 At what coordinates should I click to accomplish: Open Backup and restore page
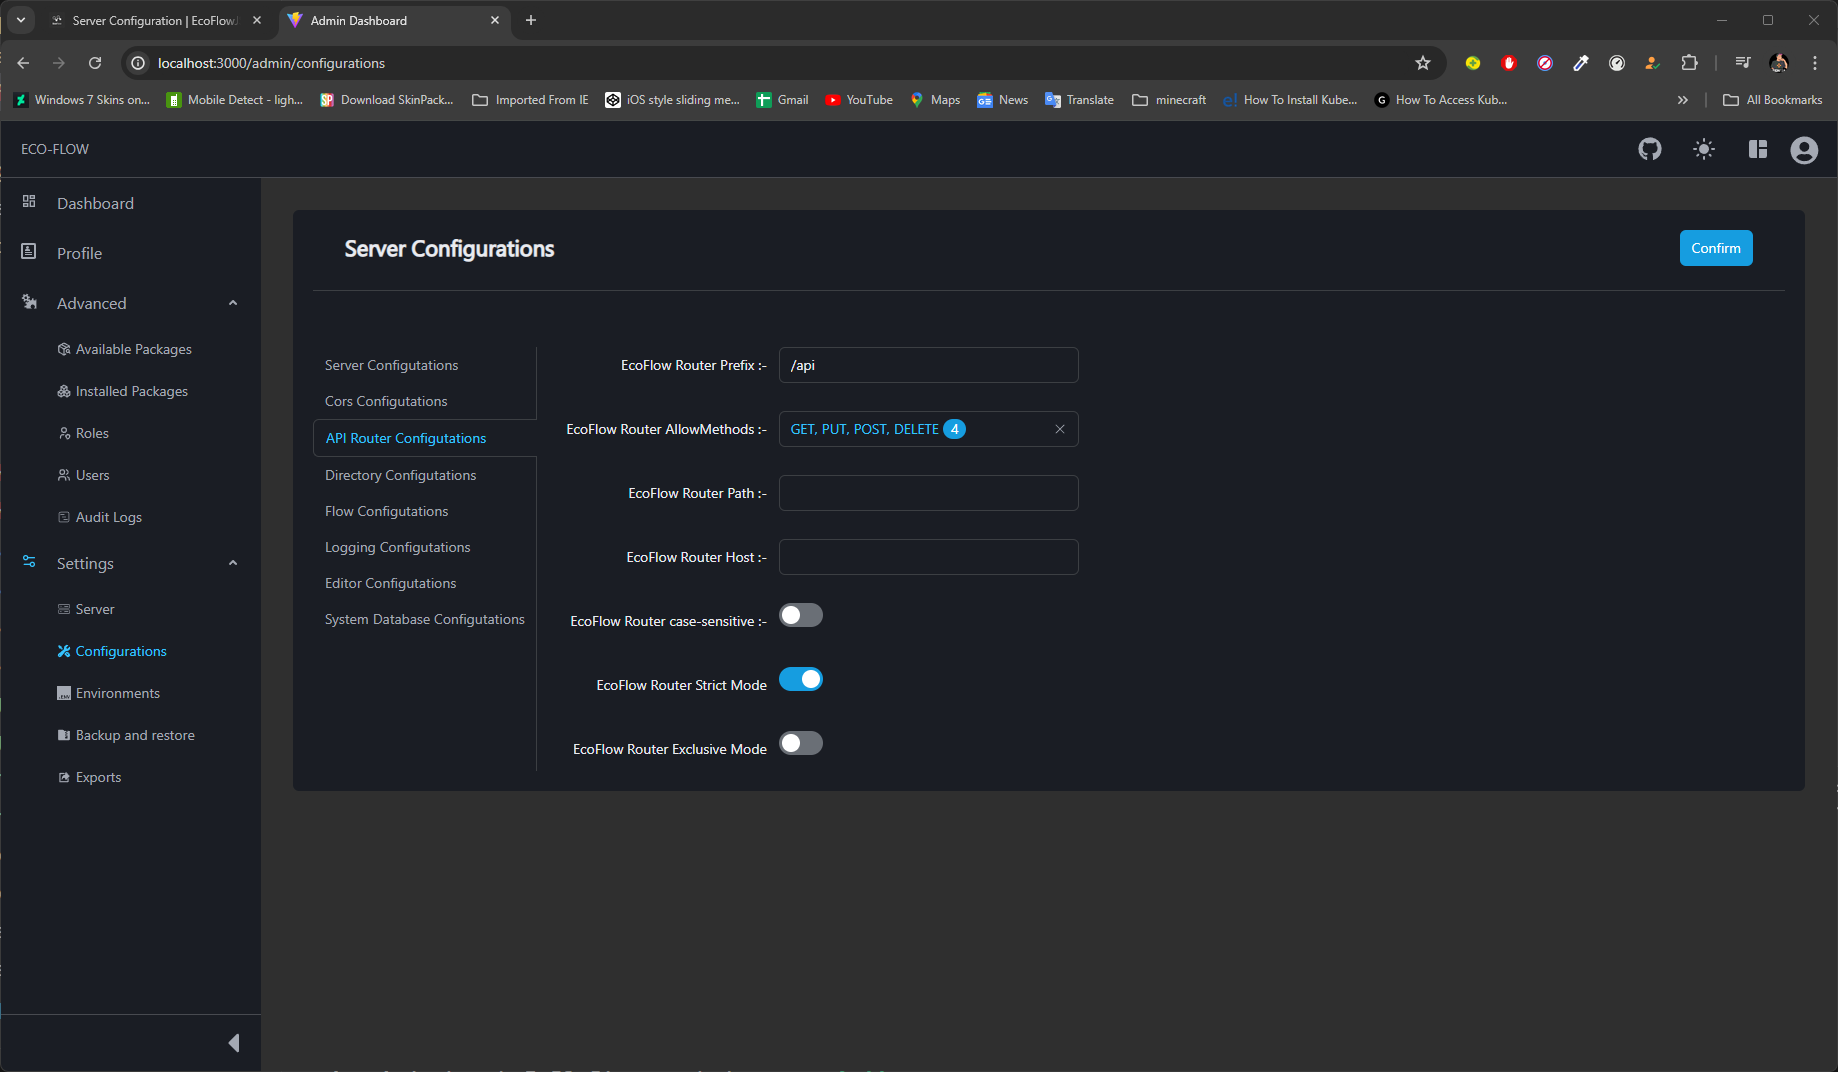coord(134,735)
